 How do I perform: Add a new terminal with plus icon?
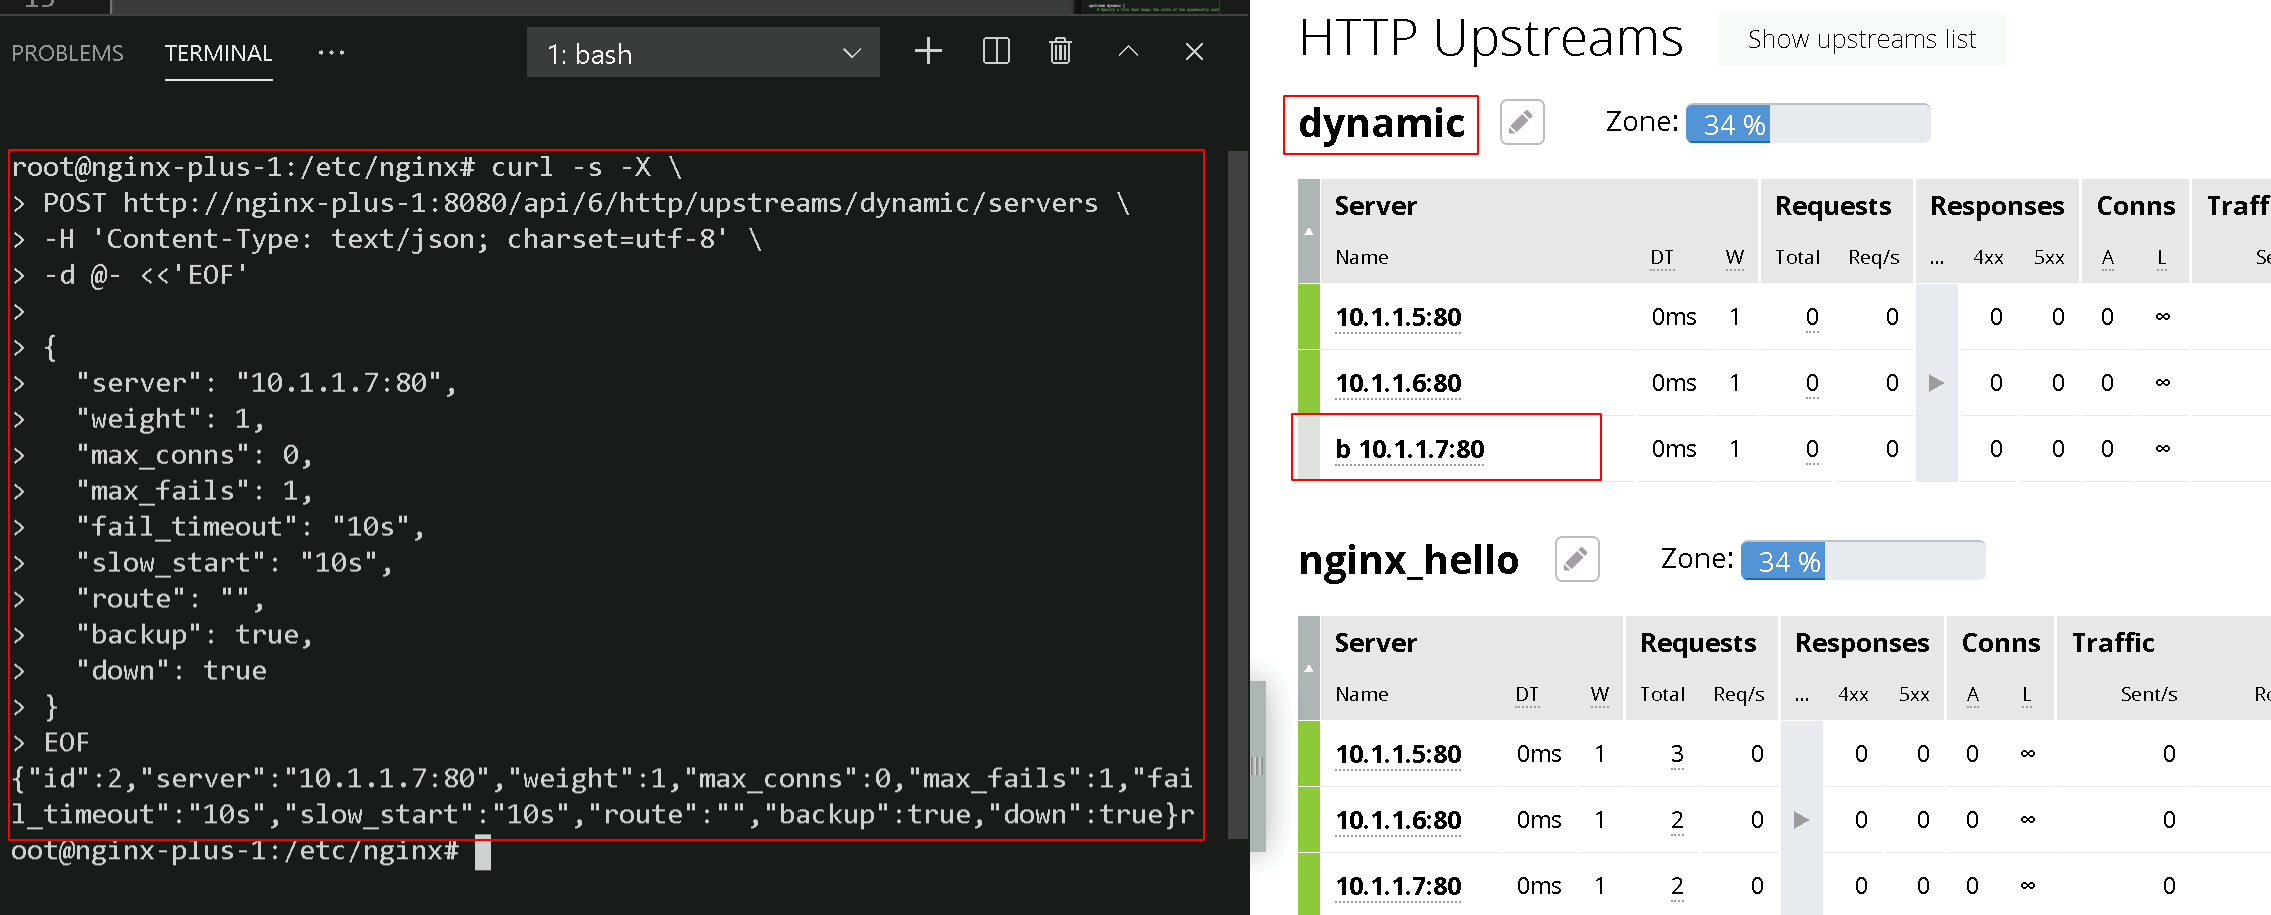click(928, 52)
